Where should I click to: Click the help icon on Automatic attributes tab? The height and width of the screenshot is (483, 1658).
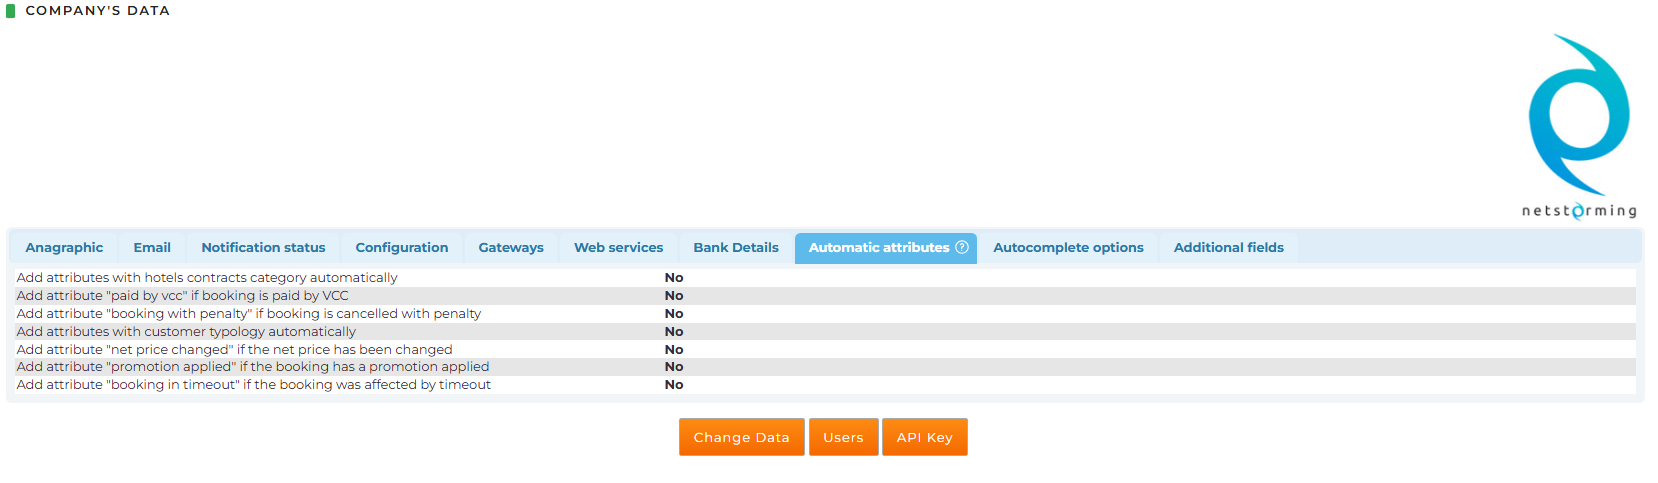pos(962,247)
